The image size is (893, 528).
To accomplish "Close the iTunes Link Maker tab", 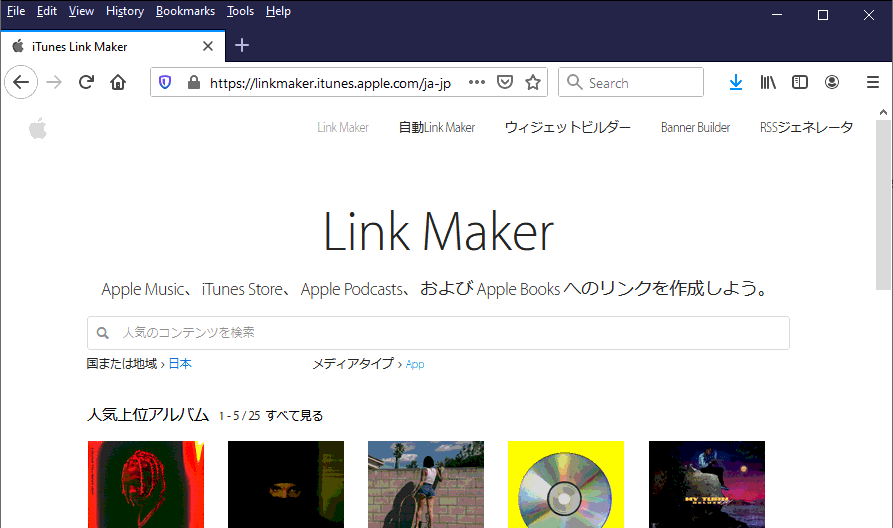I will (208, 46).
